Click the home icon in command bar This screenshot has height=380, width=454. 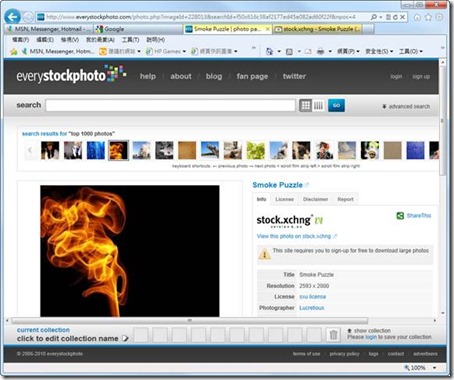click(269, 51)
